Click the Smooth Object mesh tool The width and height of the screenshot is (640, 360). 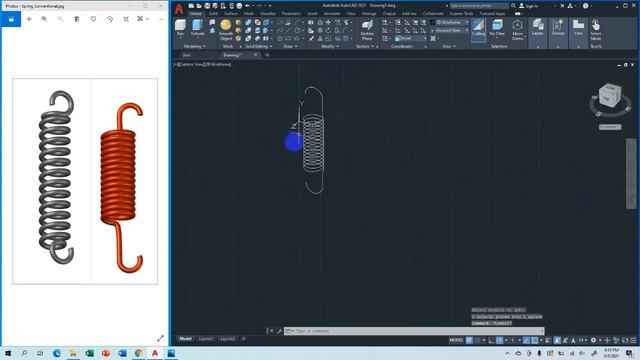(x=226, y=29)
